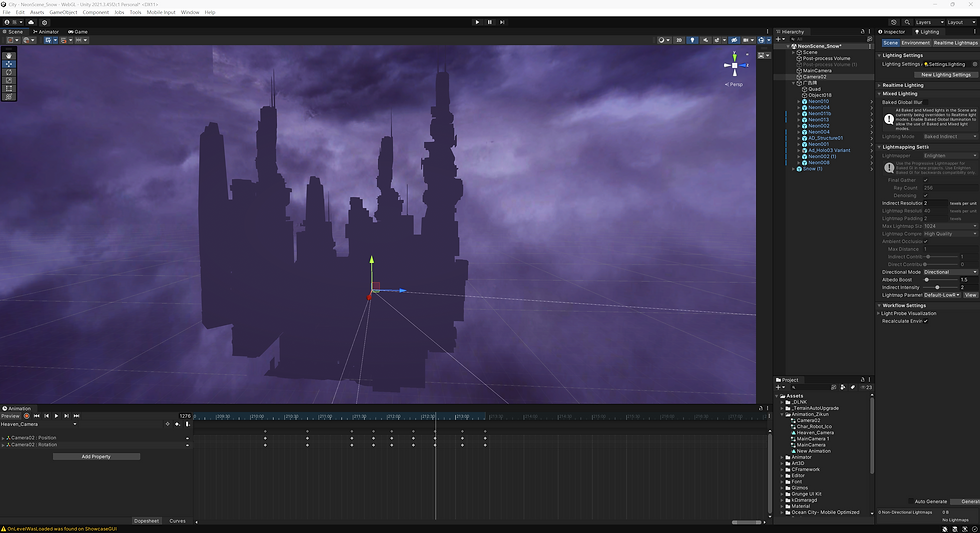Click the Add Keyframe icon in Animation panel
The height and width of the screenshot is (533, 980).
(177, 424)
